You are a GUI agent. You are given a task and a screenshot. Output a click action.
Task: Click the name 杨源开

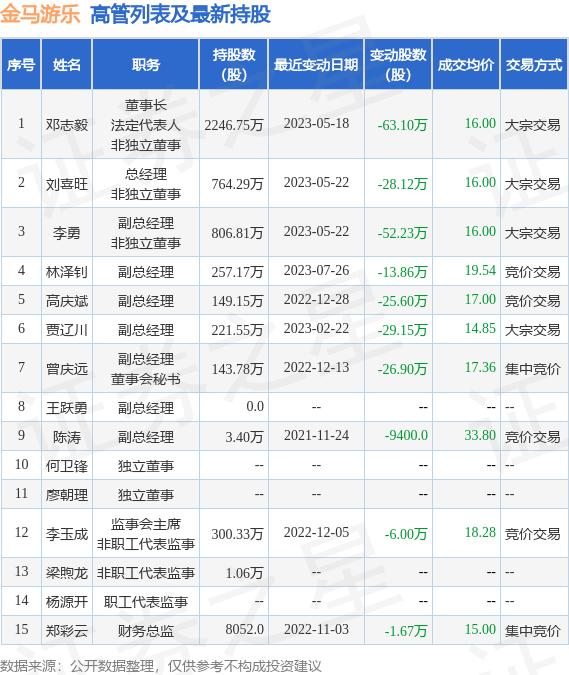[x=67, y=601]
